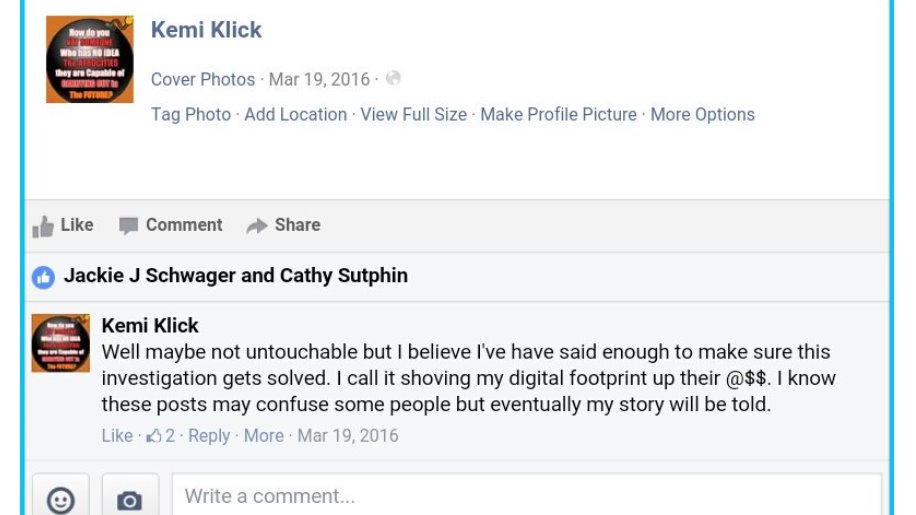916x515 pixels.
Task: Open the Cover Photos album link
Action: [203, 79]
